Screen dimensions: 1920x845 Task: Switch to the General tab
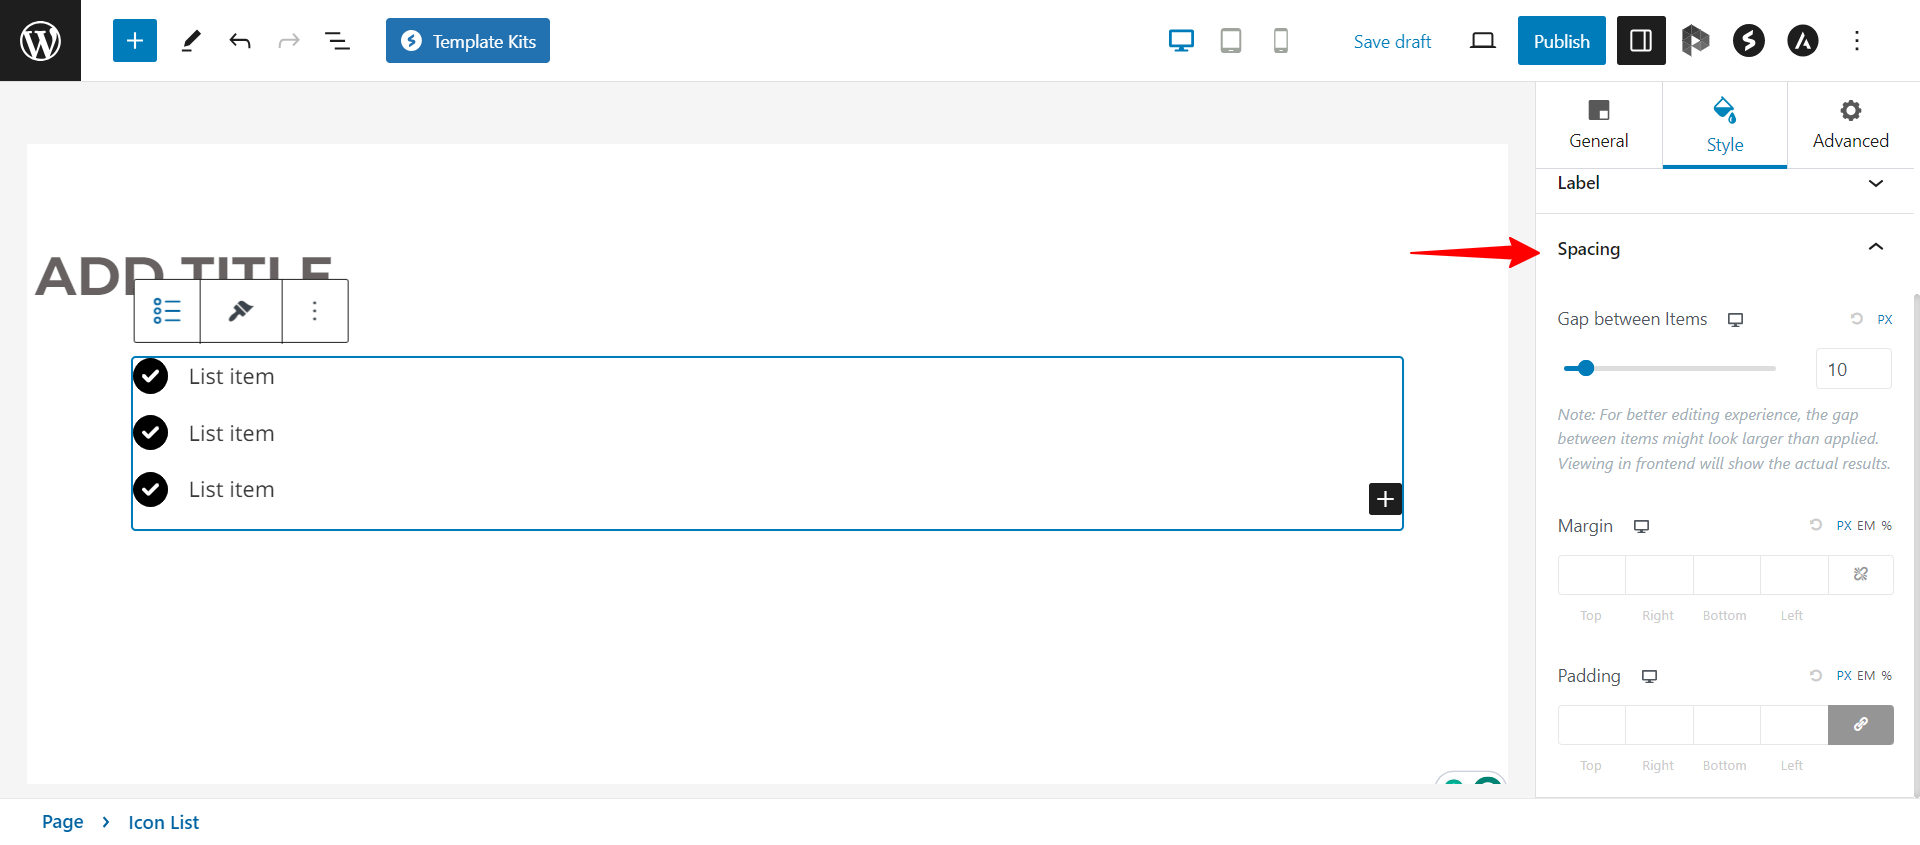(x=1598, y=125)
